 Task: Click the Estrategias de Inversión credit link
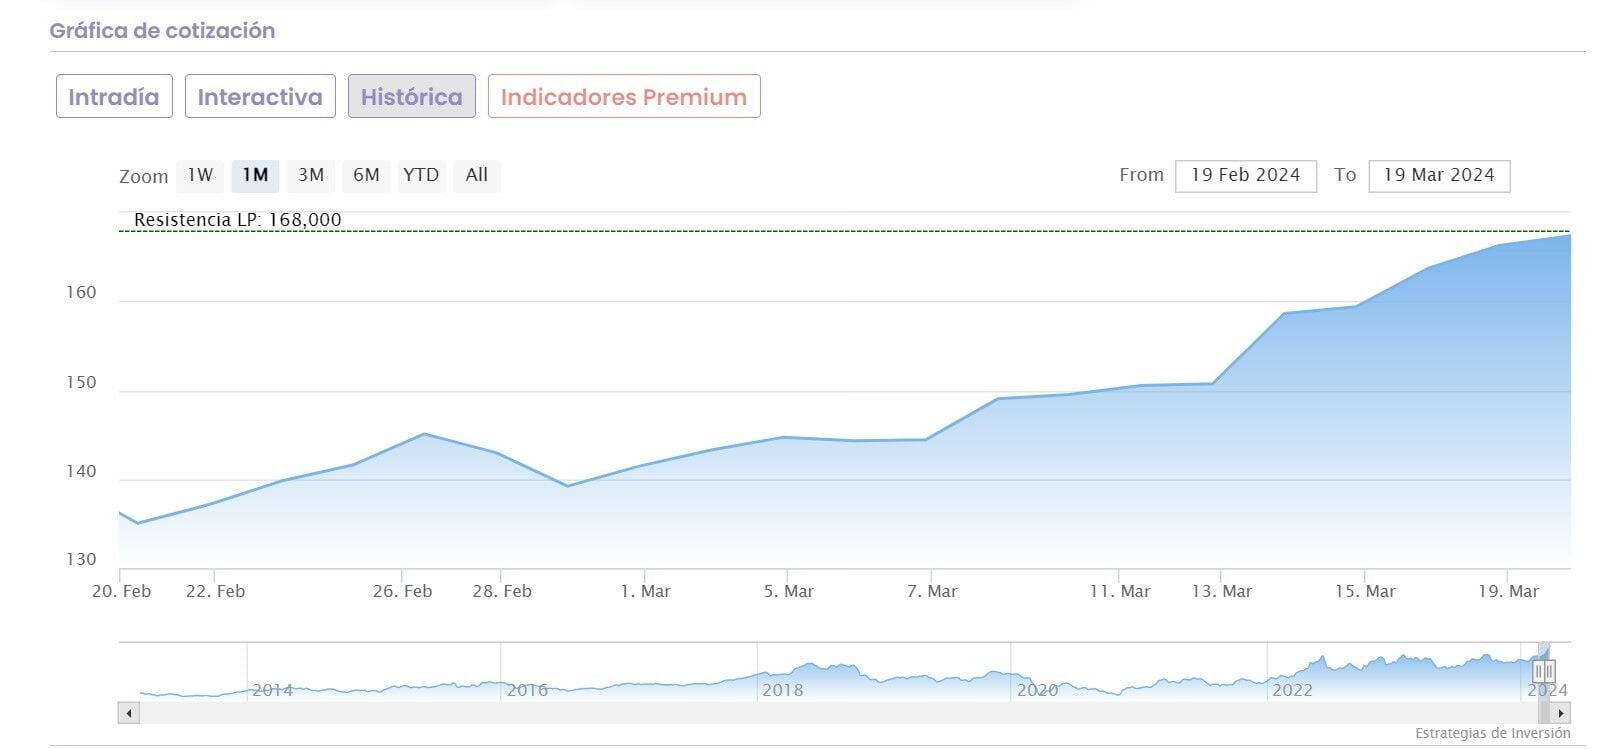(1492, 734)
